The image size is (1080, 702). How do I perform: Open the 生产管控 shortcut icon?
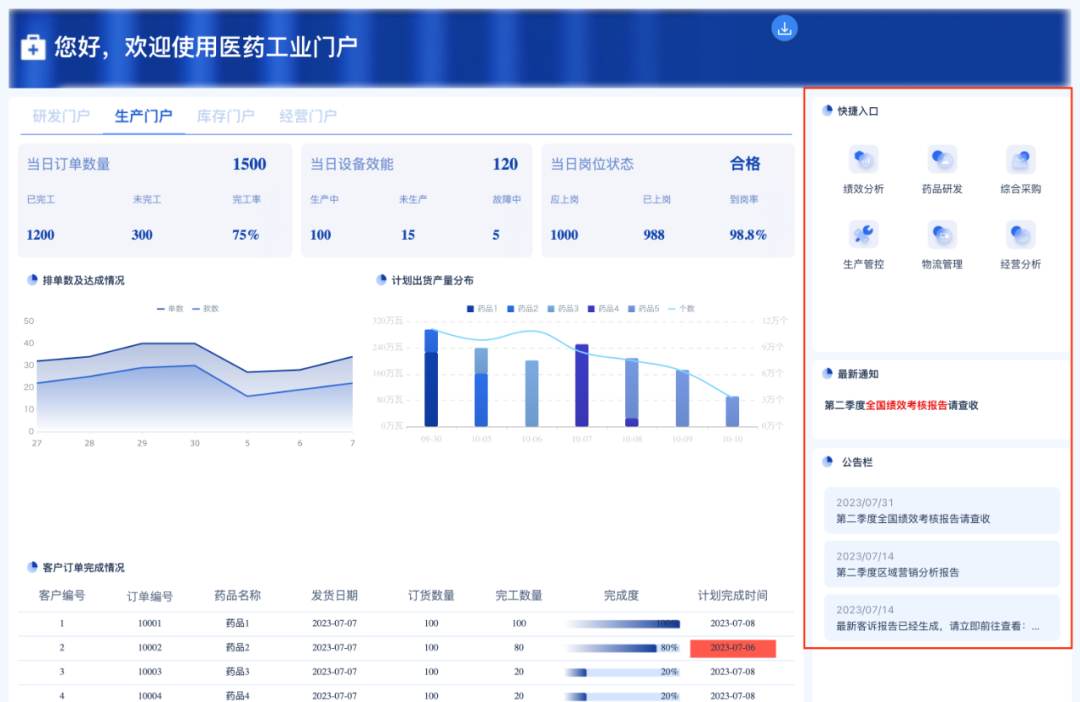pos(863,236)
